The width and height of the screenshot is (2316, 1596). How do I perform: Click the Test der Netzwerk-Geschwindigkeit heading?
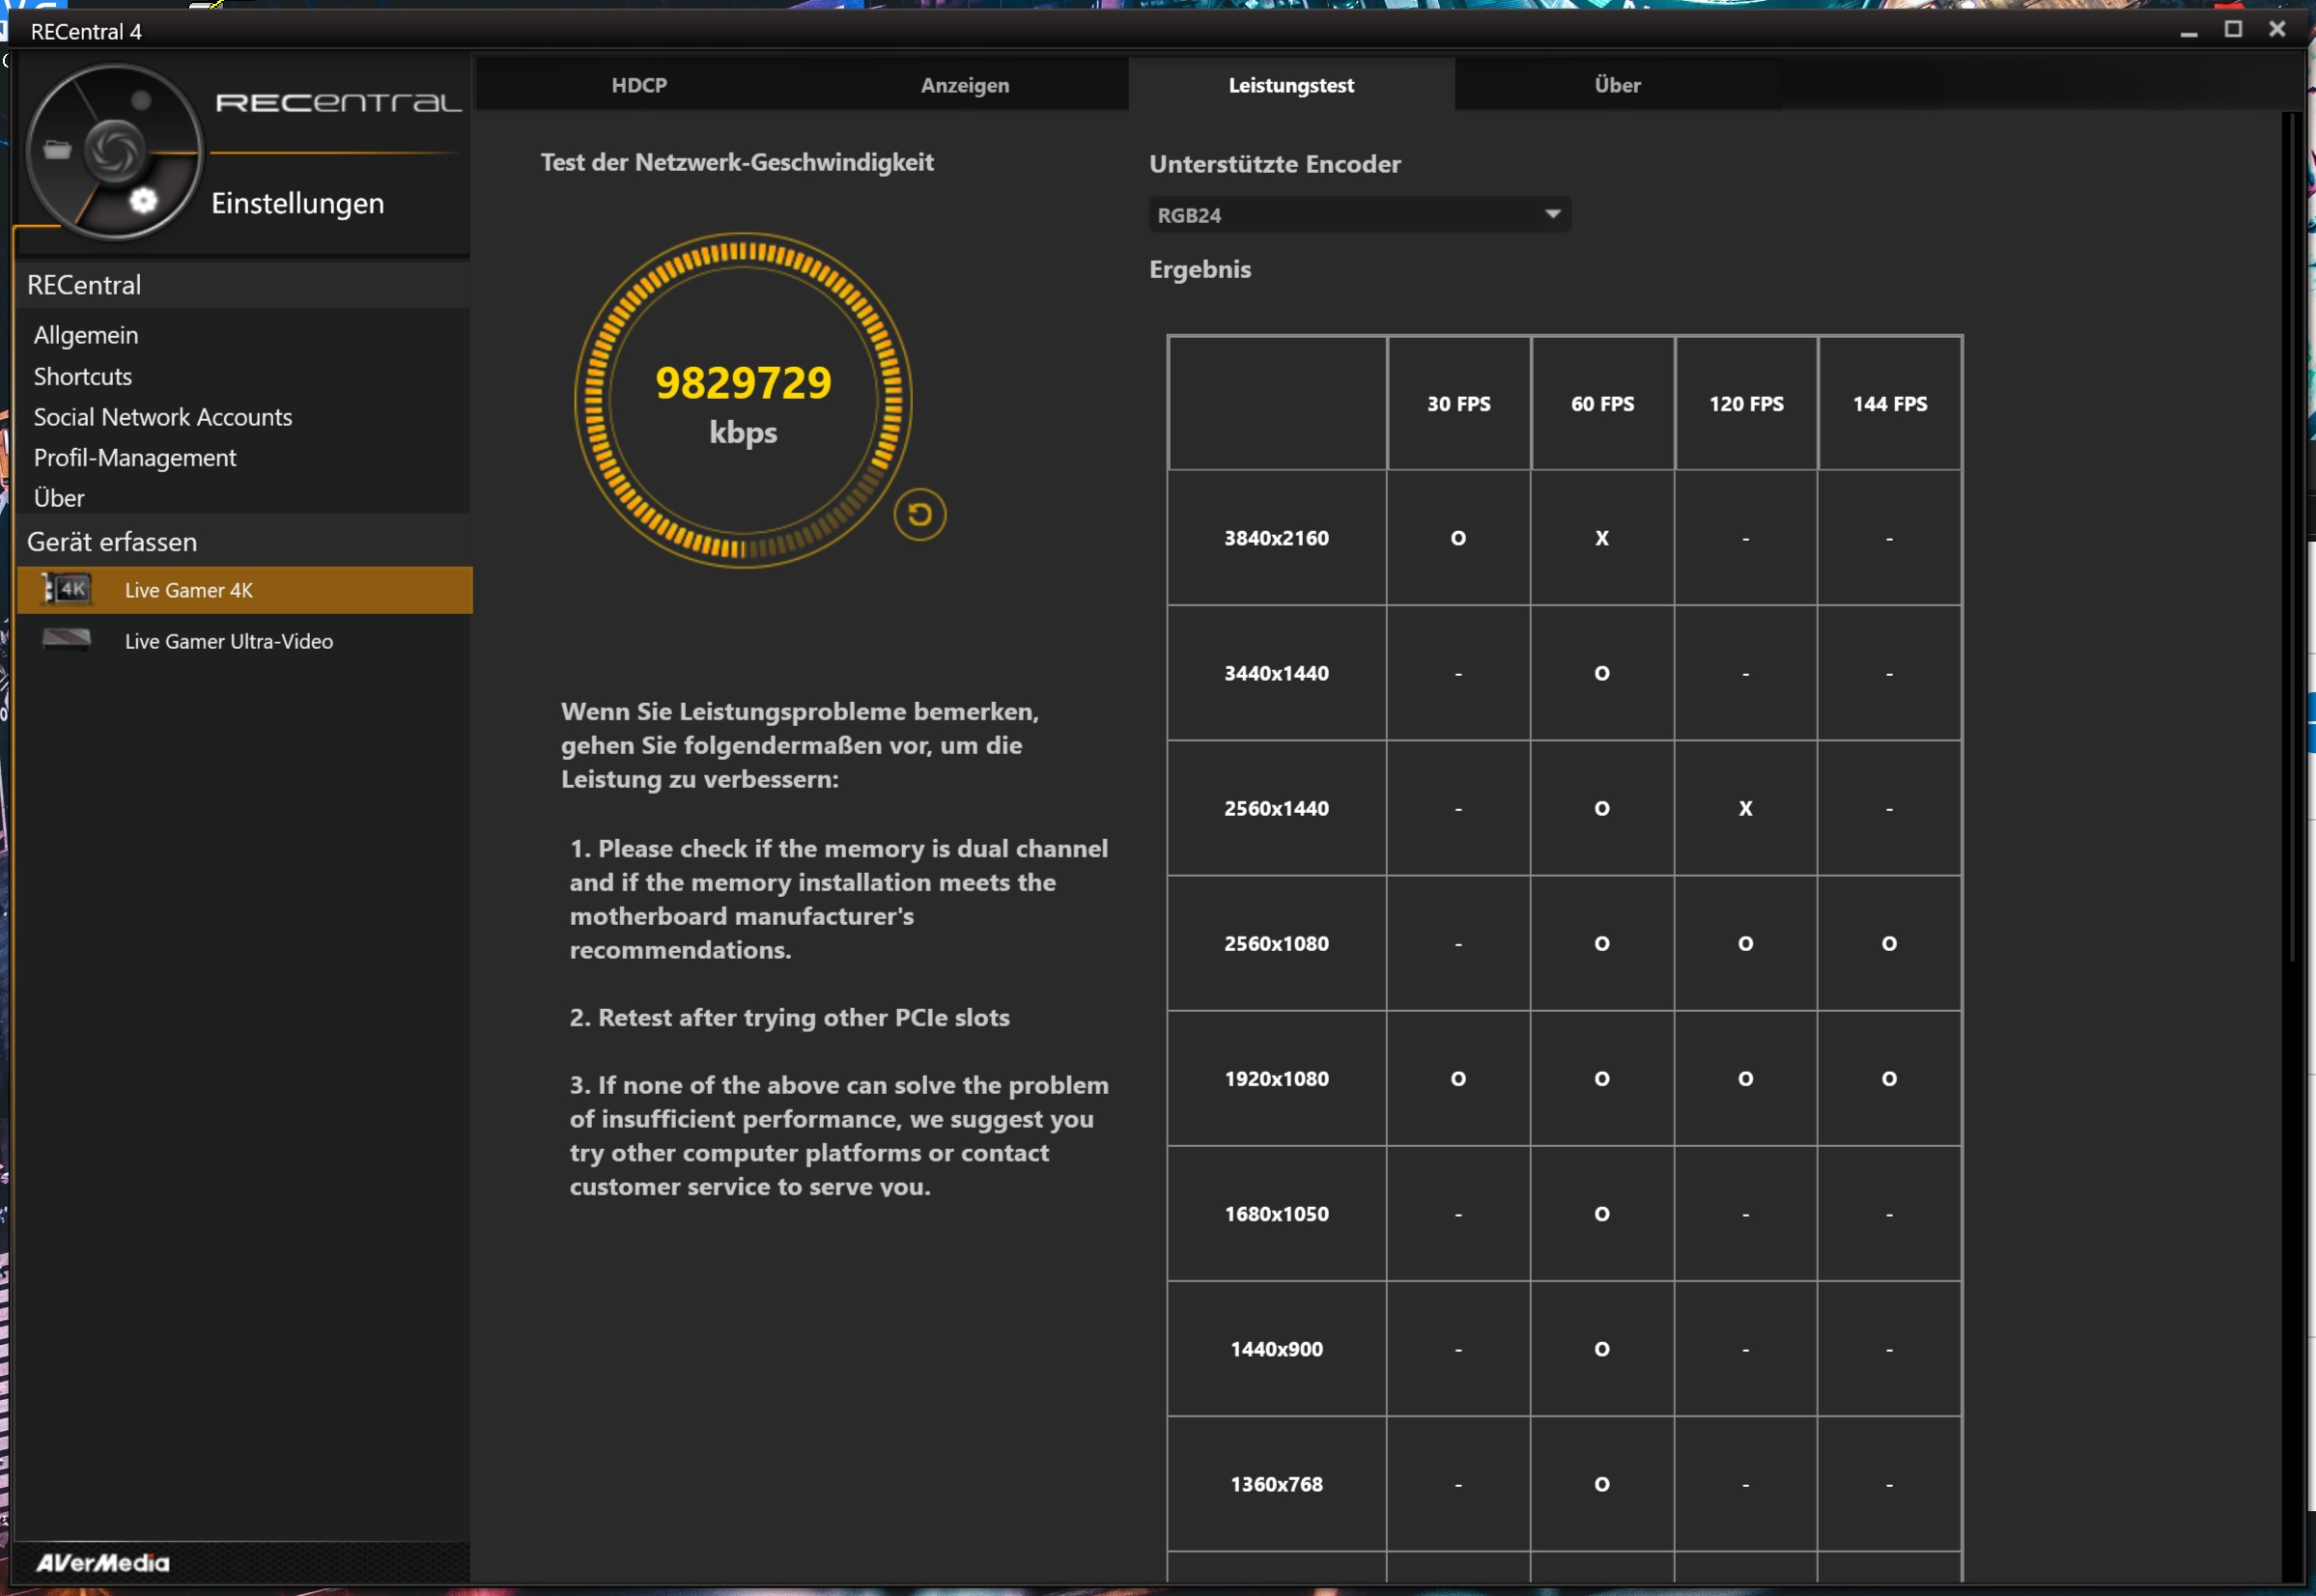pos(737,162)
